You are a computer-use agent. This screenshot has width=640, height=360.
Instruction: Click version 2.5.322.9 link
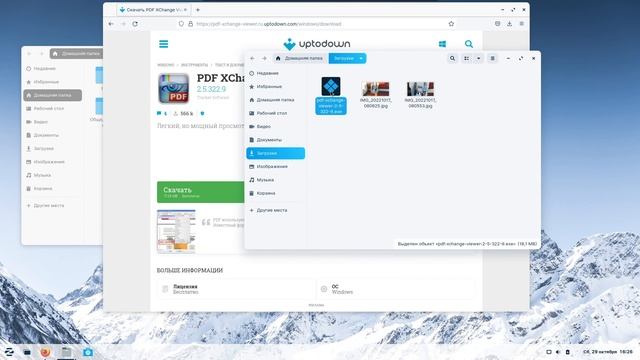click(211, 89)
